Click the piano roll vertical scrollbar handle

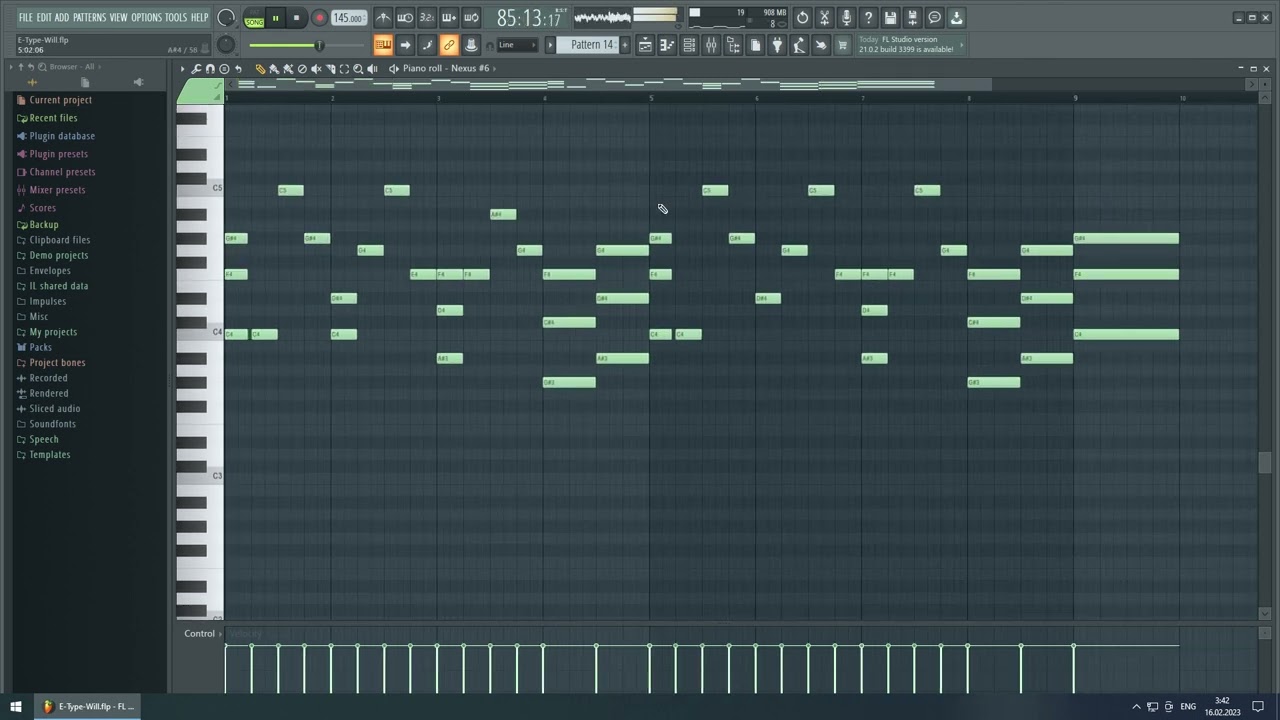pos(1265,463)
